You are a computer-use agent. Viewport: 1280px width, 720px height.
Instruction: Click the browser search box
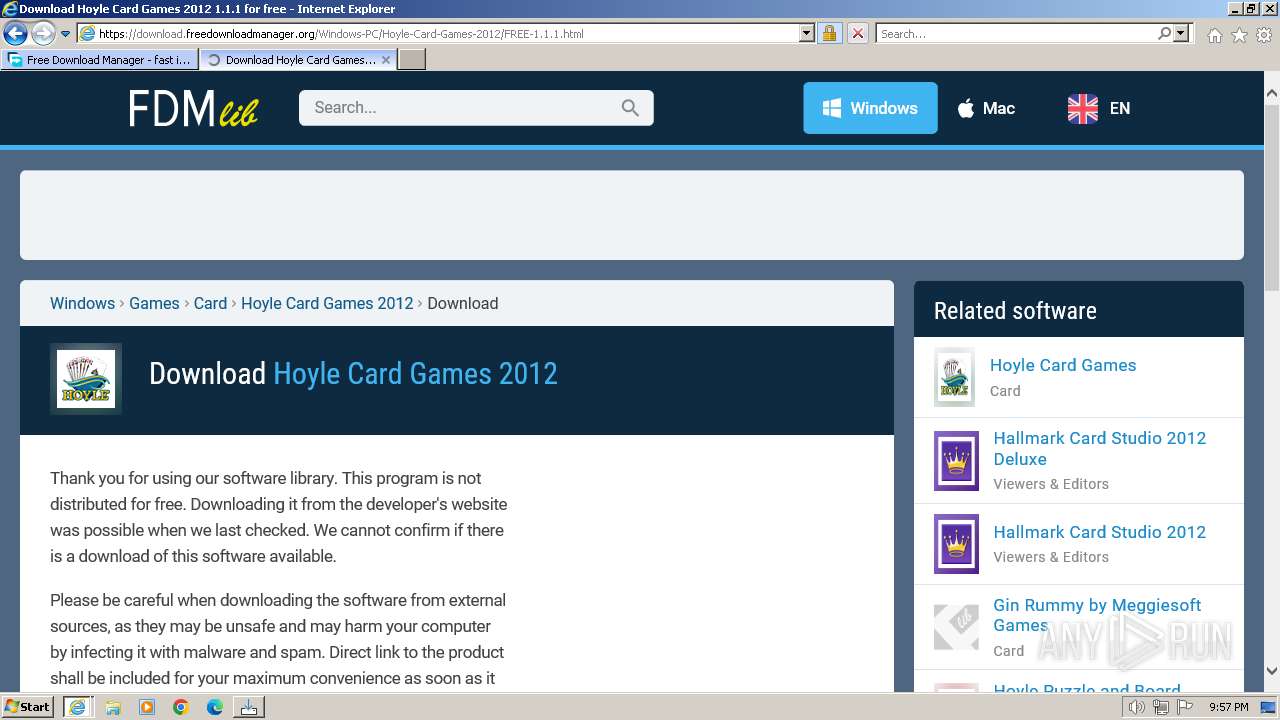point(1016,33)
